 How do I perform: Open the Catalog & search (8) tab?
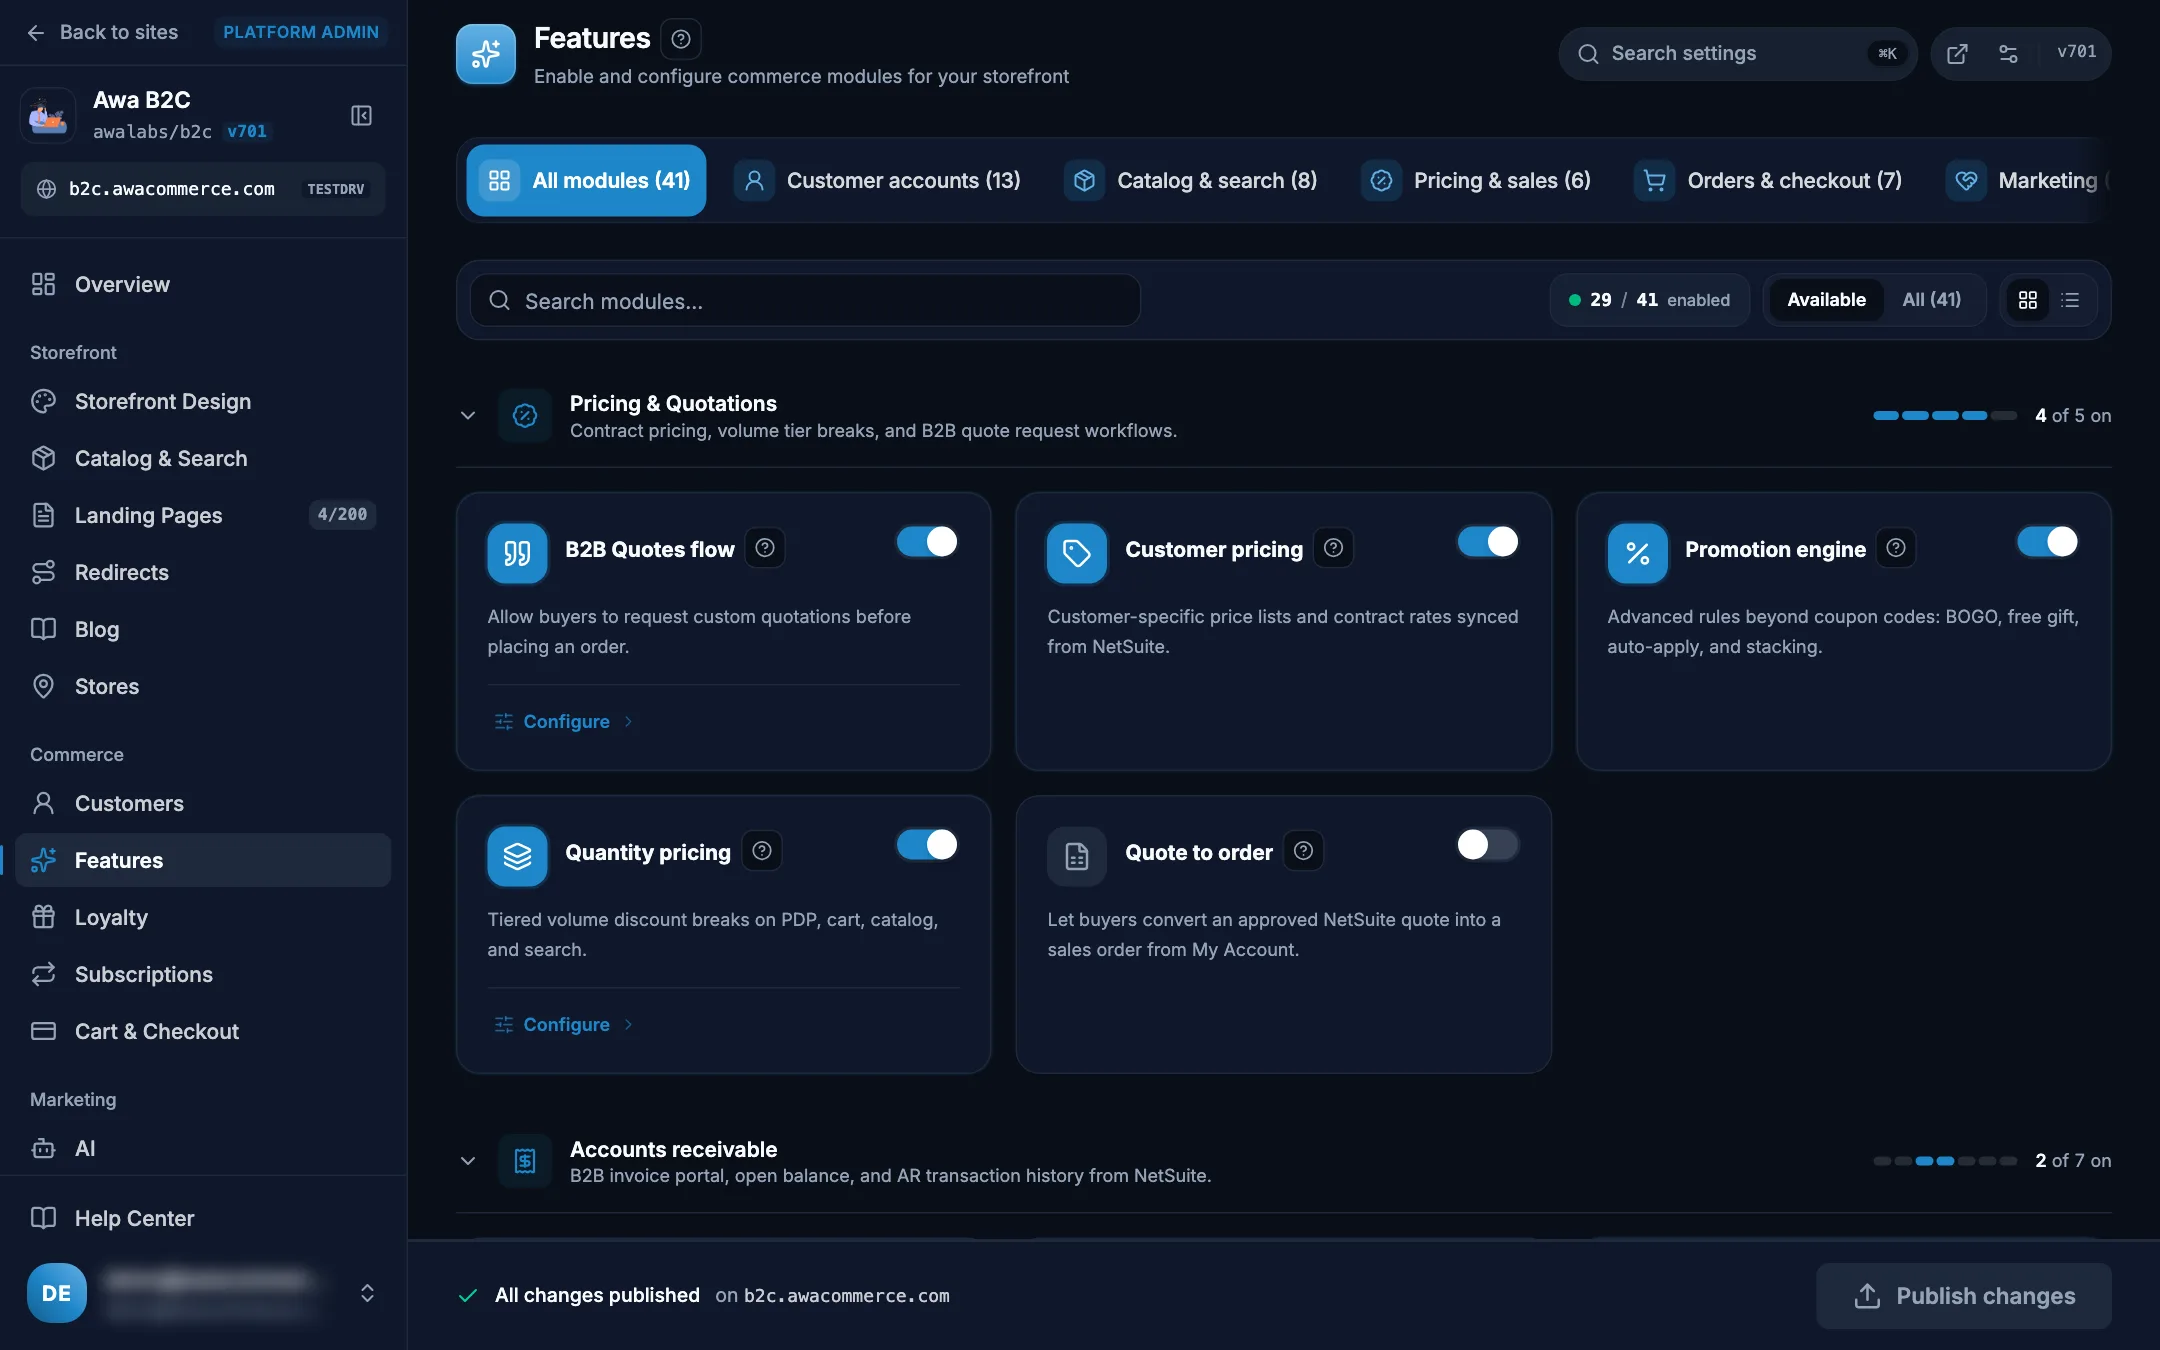tap(1191, 180)
